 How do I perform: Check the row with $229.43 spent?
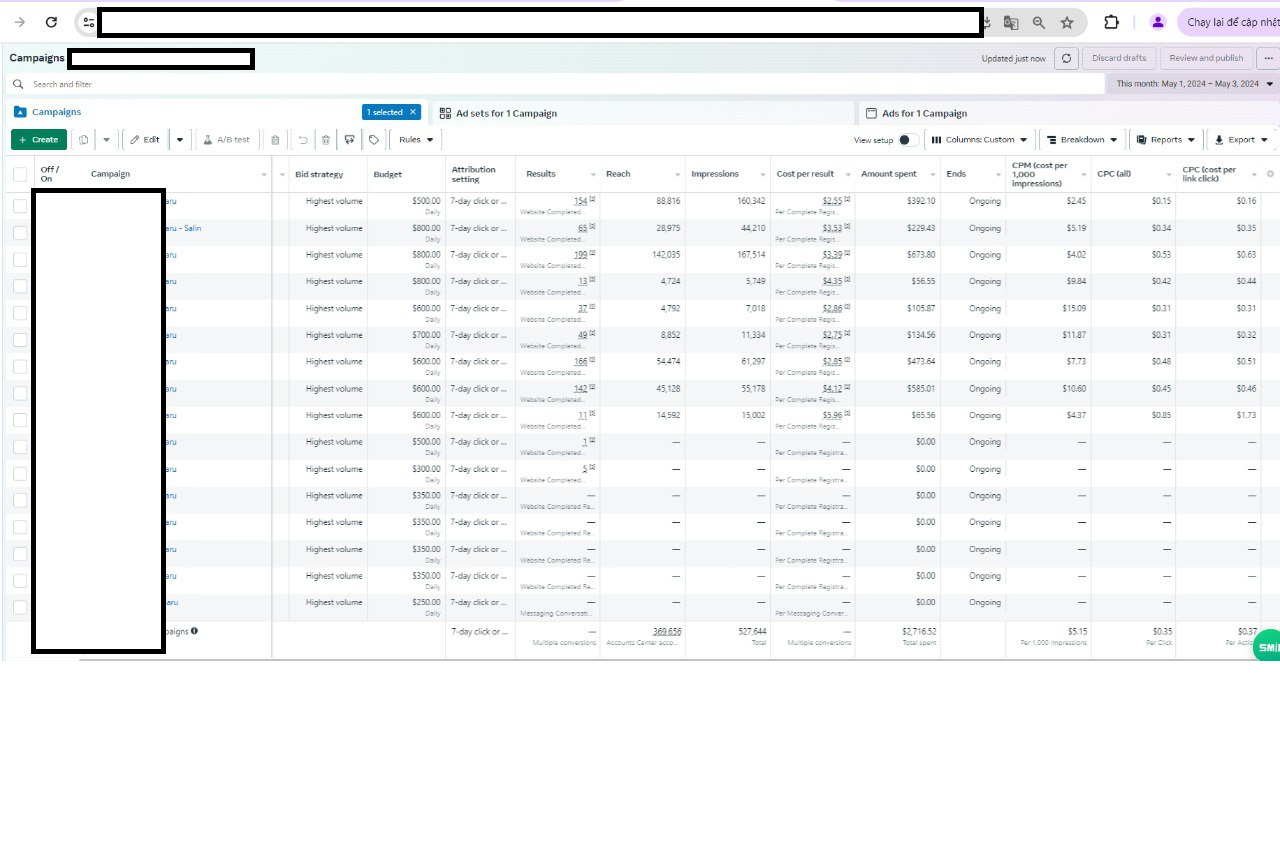20,233
